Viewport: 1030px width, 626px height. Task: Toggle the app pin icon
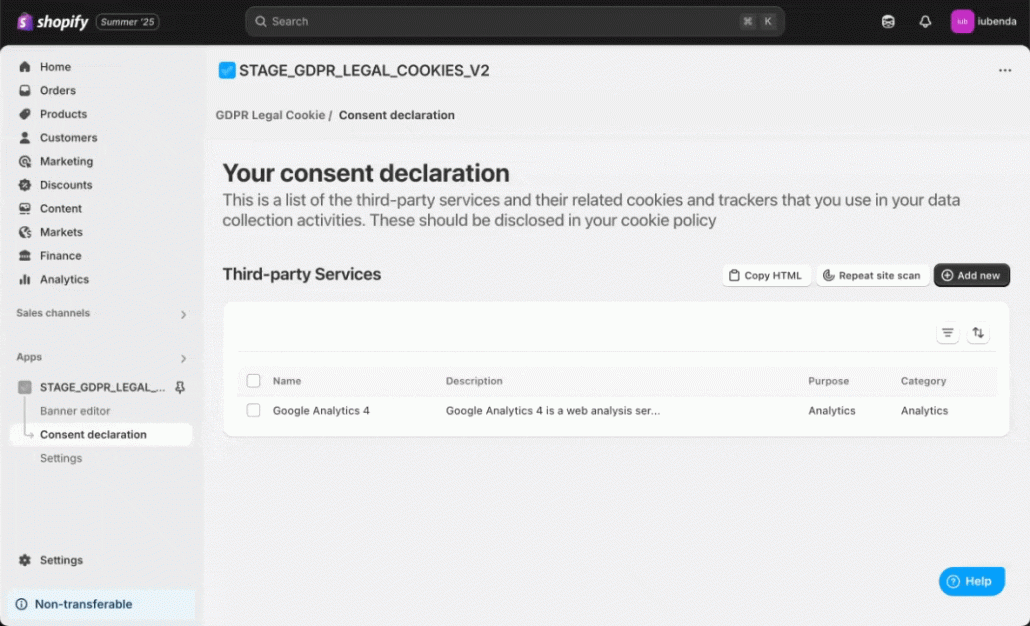tap(180, 388)
